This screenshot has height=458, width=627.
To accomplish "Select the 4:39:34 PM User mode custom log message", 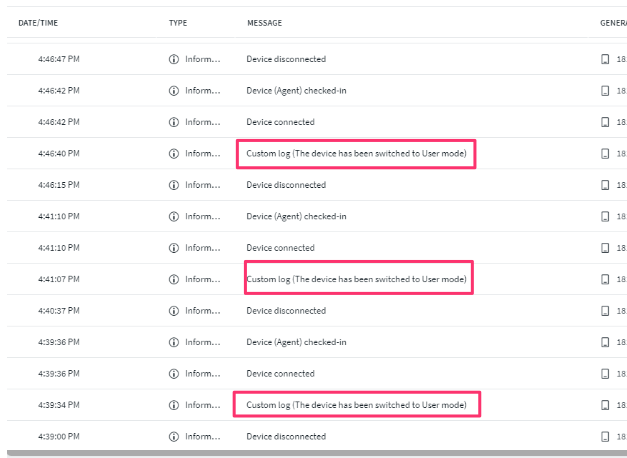I will point(356,405).
